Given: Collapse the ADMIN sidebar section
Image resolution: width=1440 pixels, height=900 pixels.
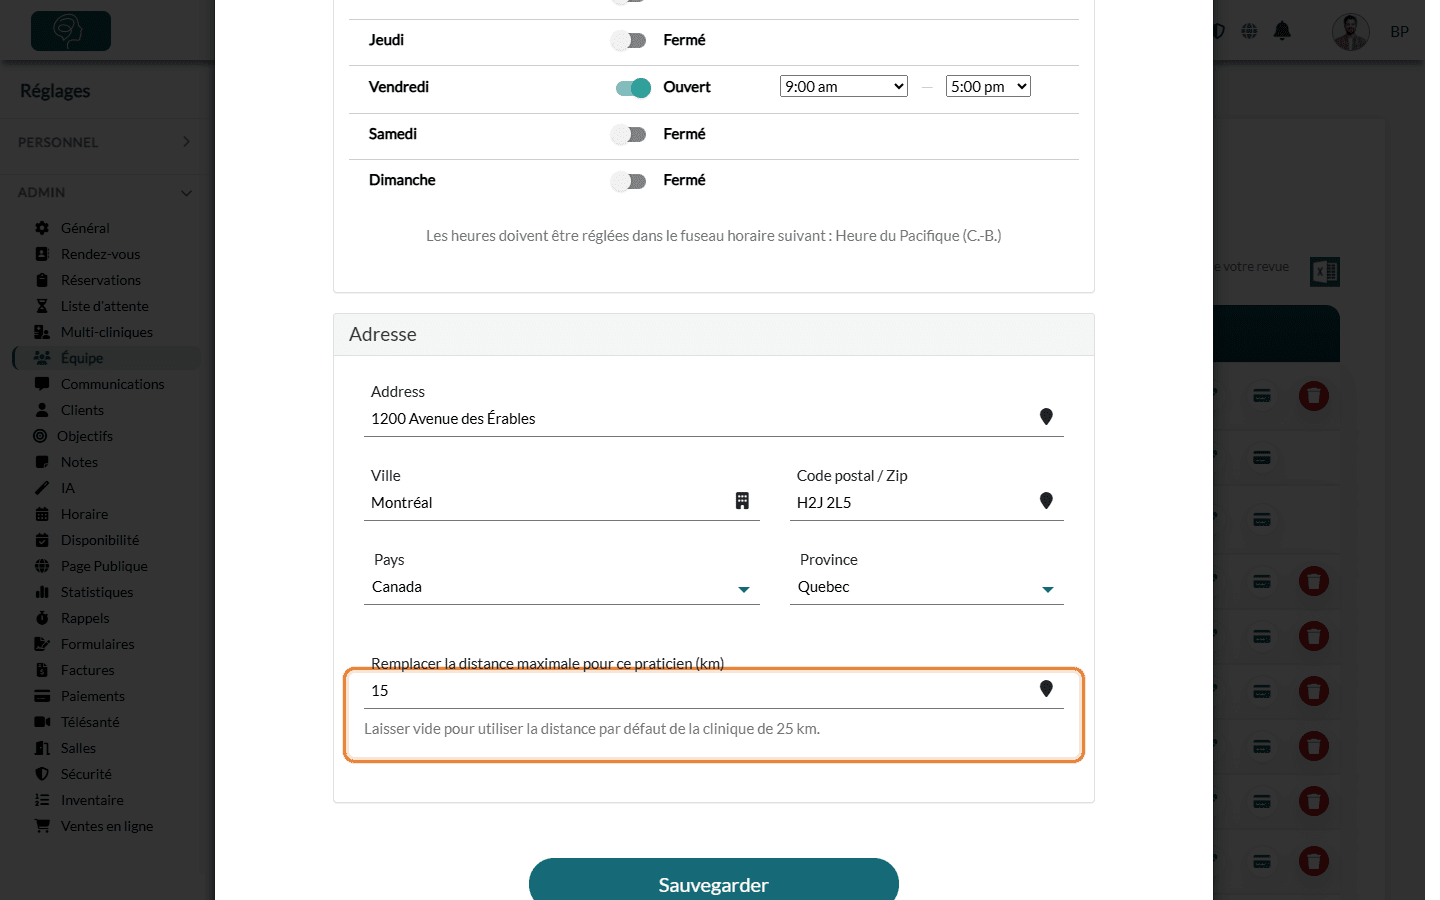Looking at the screenshot, I should click(x=104, y=192).
